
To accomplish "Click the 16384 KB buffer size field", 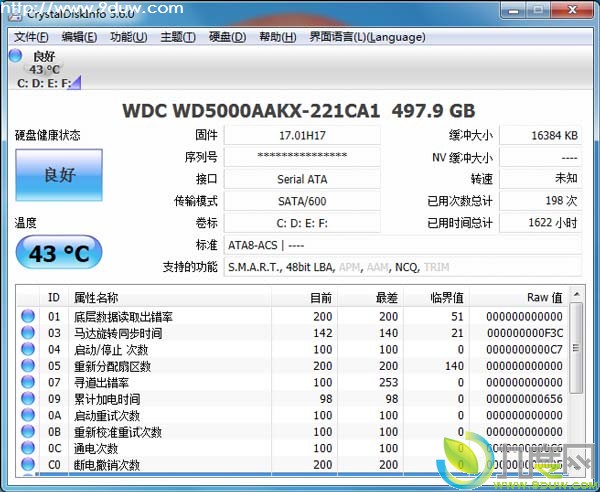I will point(541,135).
